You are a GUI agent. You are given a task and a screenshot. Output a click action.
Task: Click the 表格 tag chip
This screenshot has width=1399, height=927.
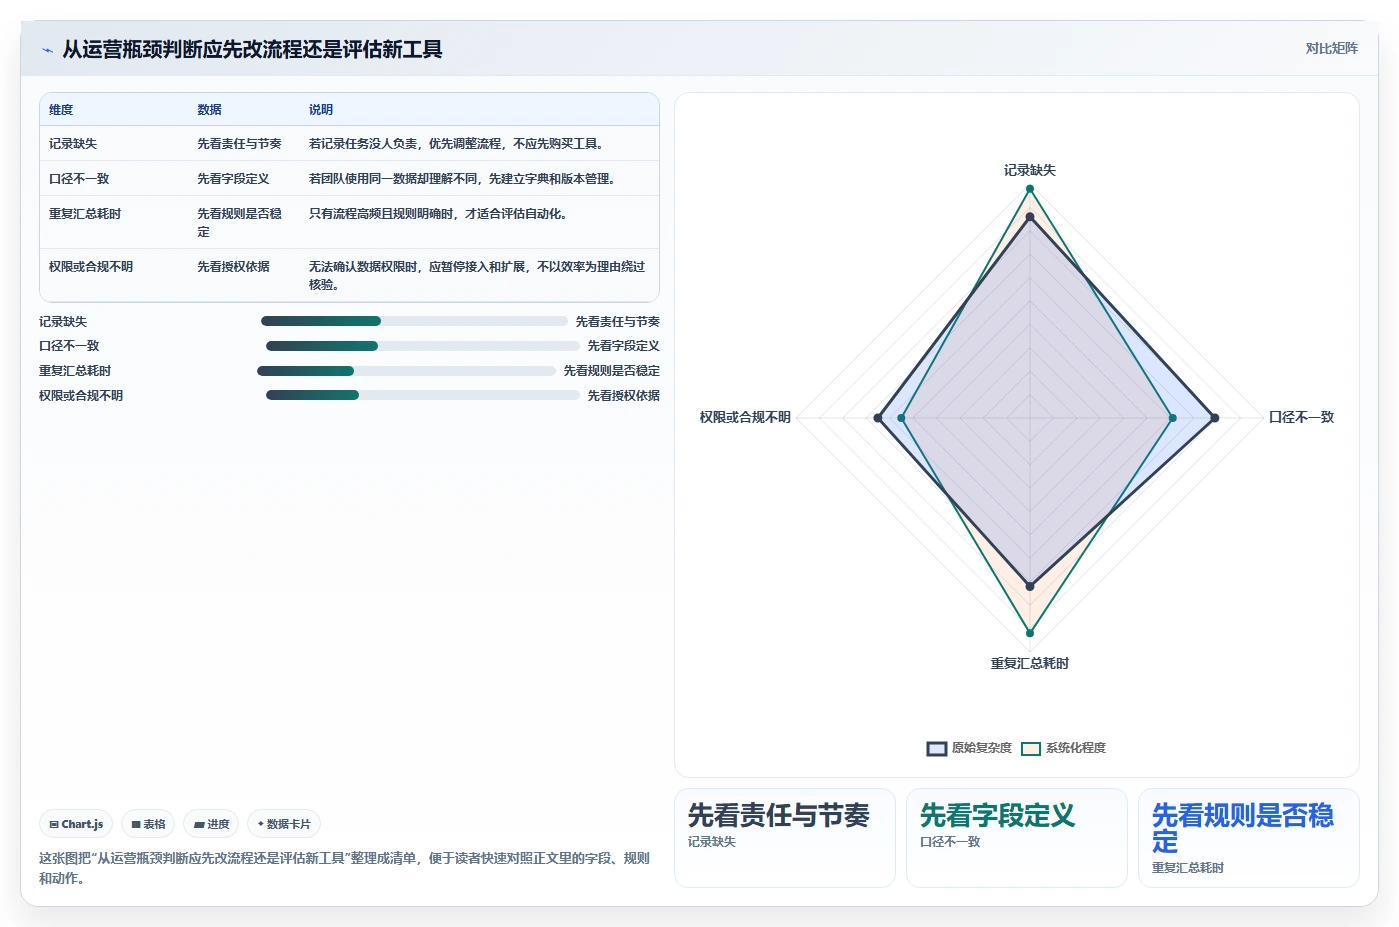click(148, 824)
